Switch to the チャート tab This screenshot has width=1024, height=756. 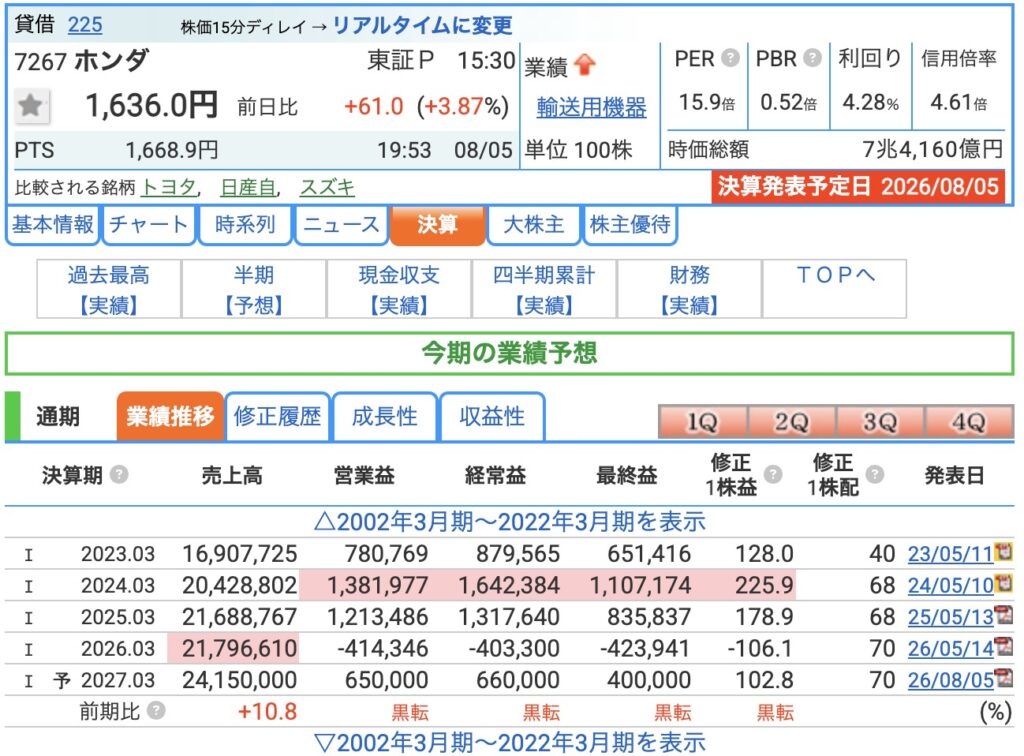[x=149, y=225]
